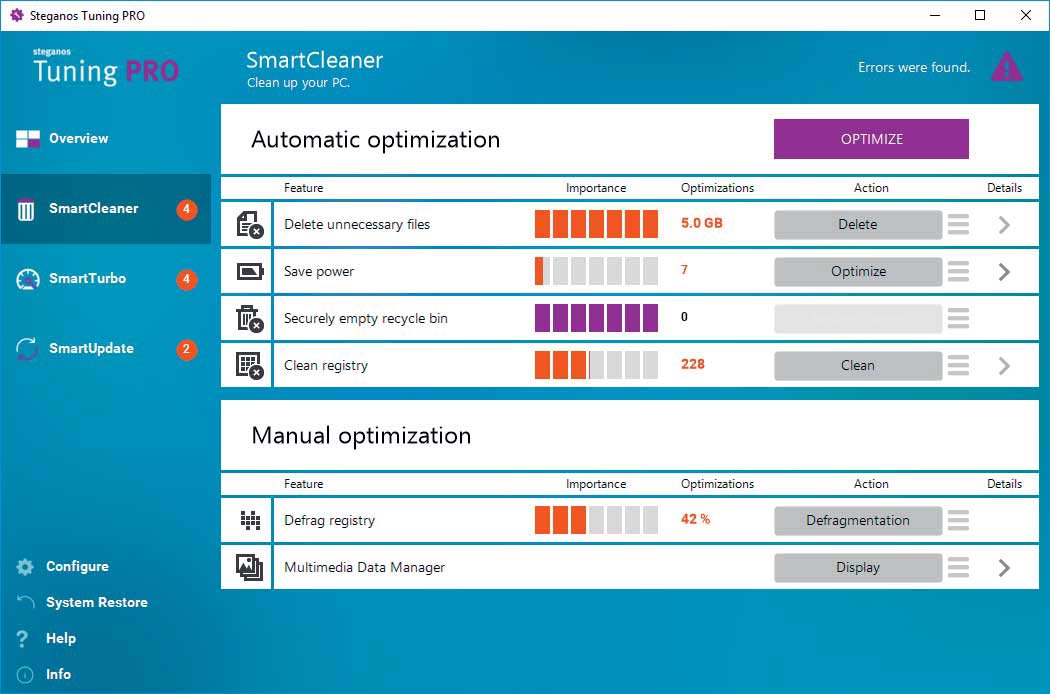The height and width of the screenshot is (694, 1050).
Task: Click the purple importance bar for recycle bin
Action: pyautogui.click(x=596, y=318)
